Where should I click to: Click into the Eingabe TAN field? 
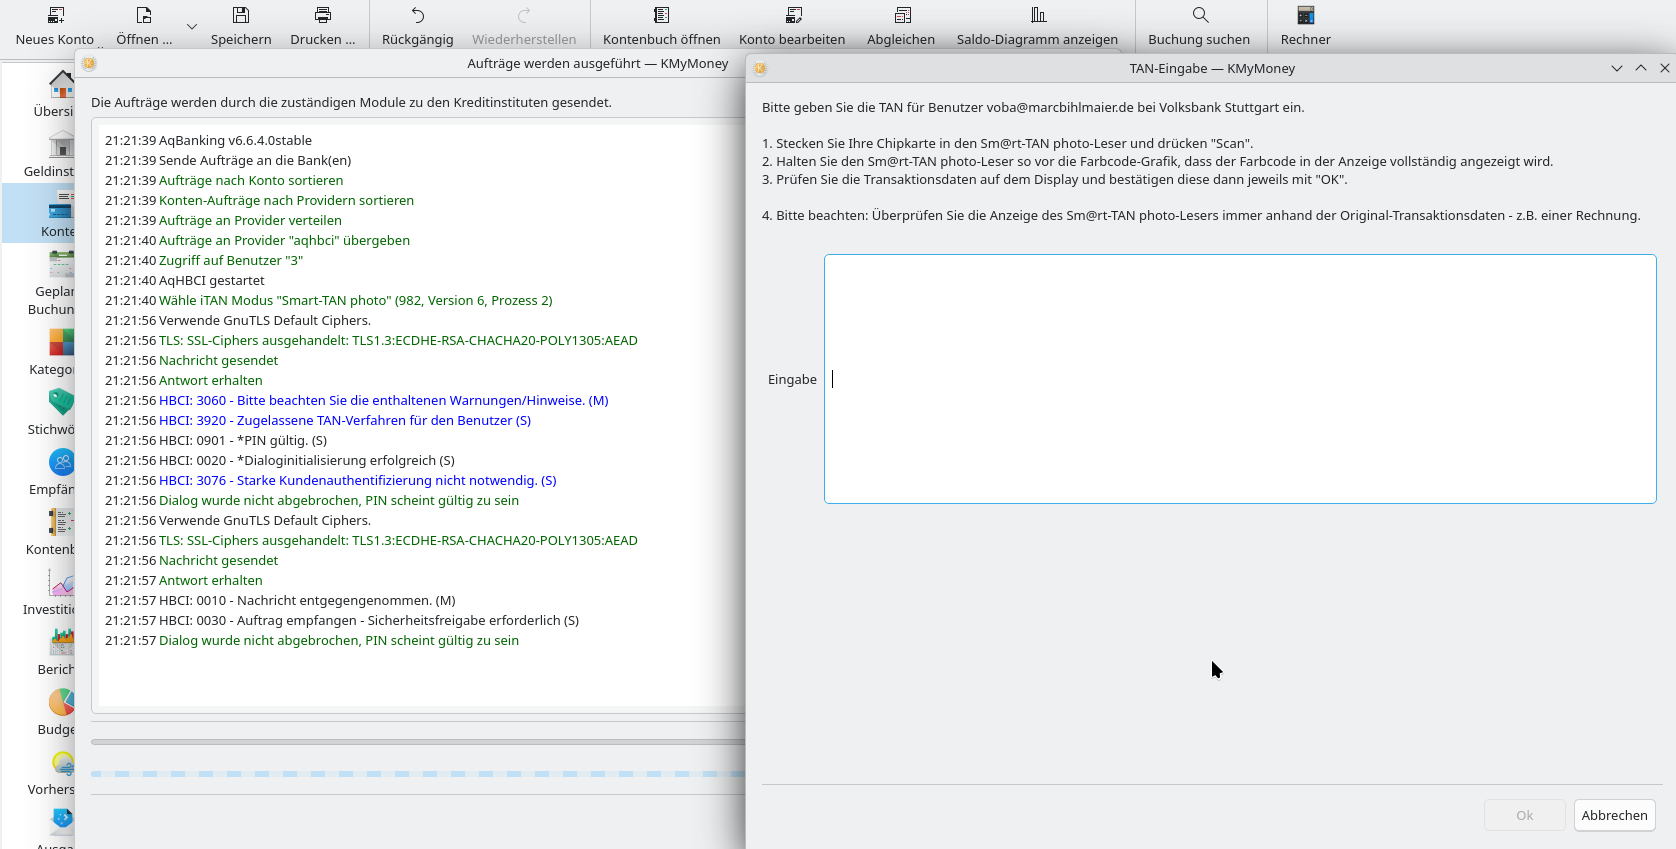[x=1239, y=379]
